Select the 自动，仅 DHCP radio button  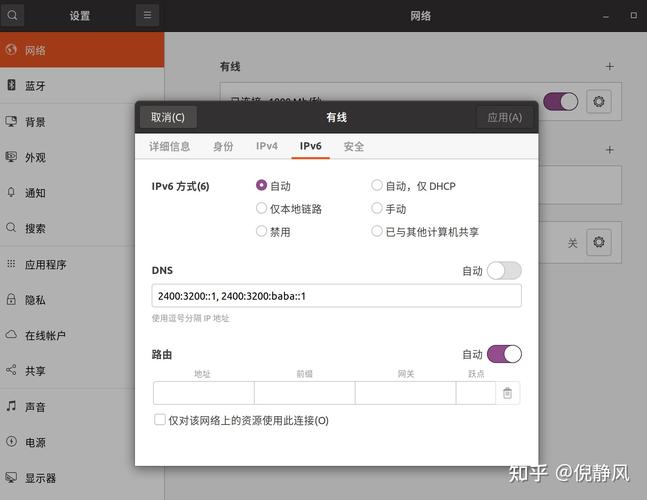point(377,185)
